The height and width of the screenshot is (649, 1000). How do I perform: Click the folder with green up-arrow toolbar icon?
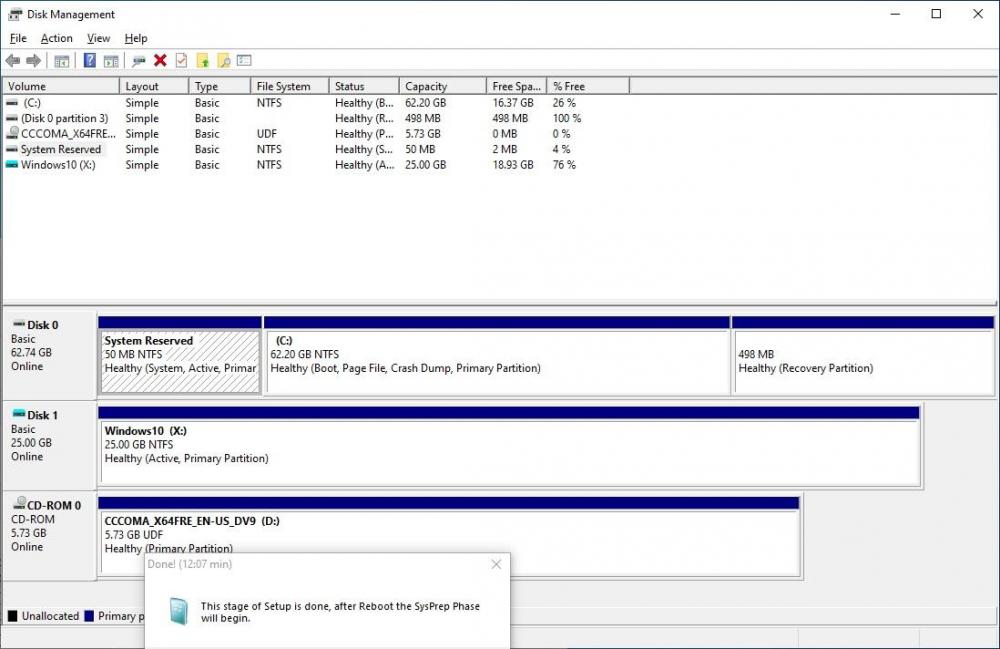[201, 60]
